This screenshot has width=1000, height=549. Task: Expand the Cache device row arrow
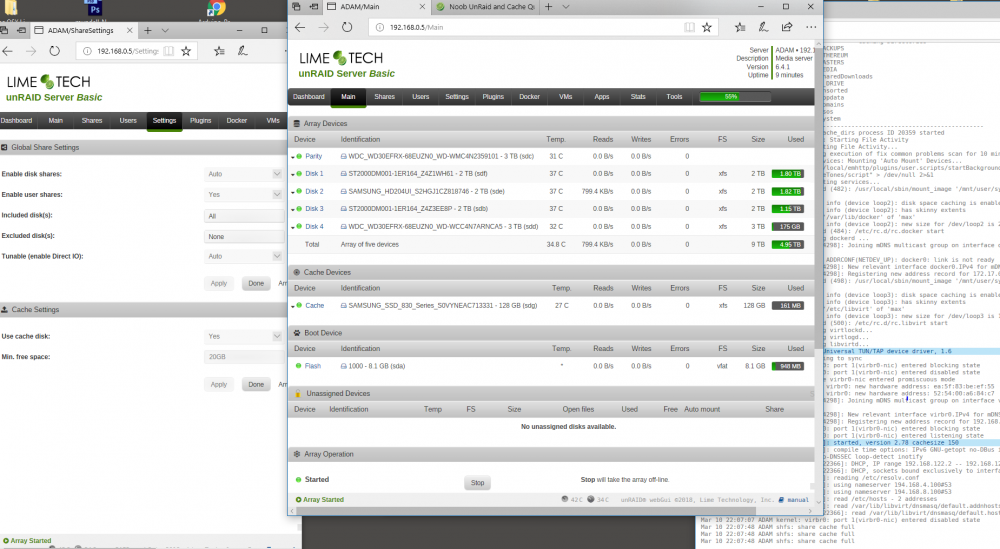point(293,307)
